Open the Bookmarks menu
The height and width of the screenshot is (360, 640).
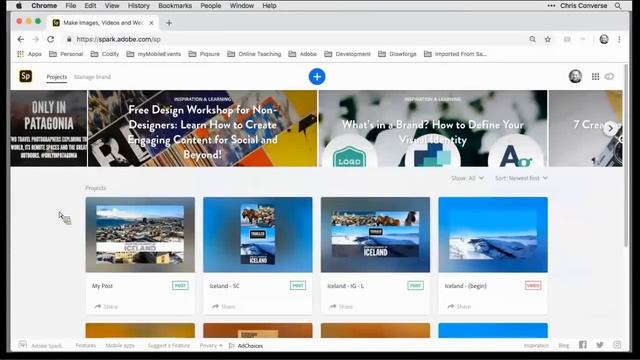click(x=175, y=6)
